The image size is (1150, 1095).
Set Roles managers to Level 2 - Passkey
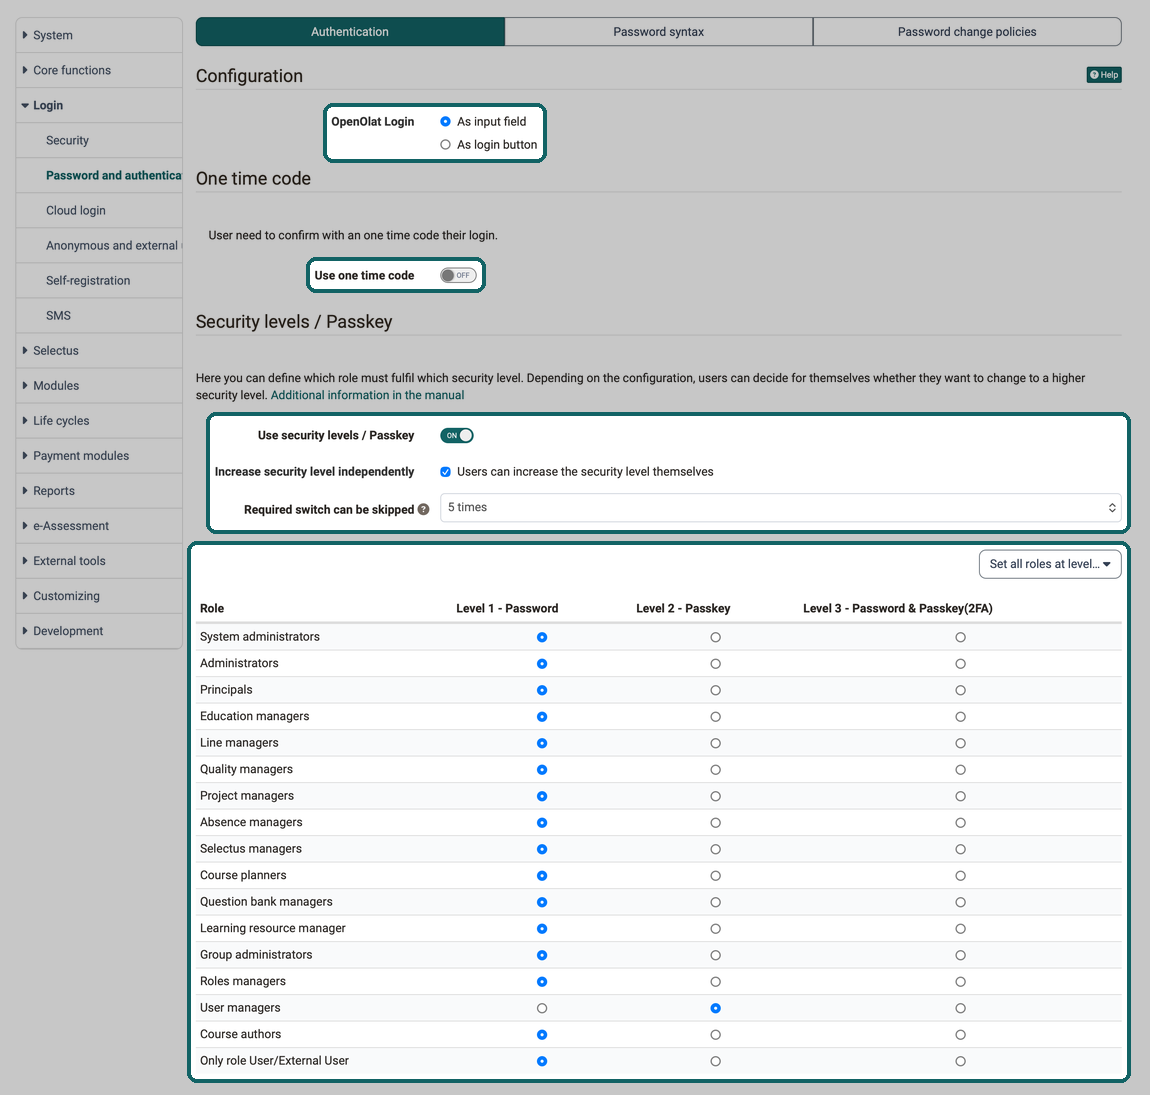(x=715, y=982)
